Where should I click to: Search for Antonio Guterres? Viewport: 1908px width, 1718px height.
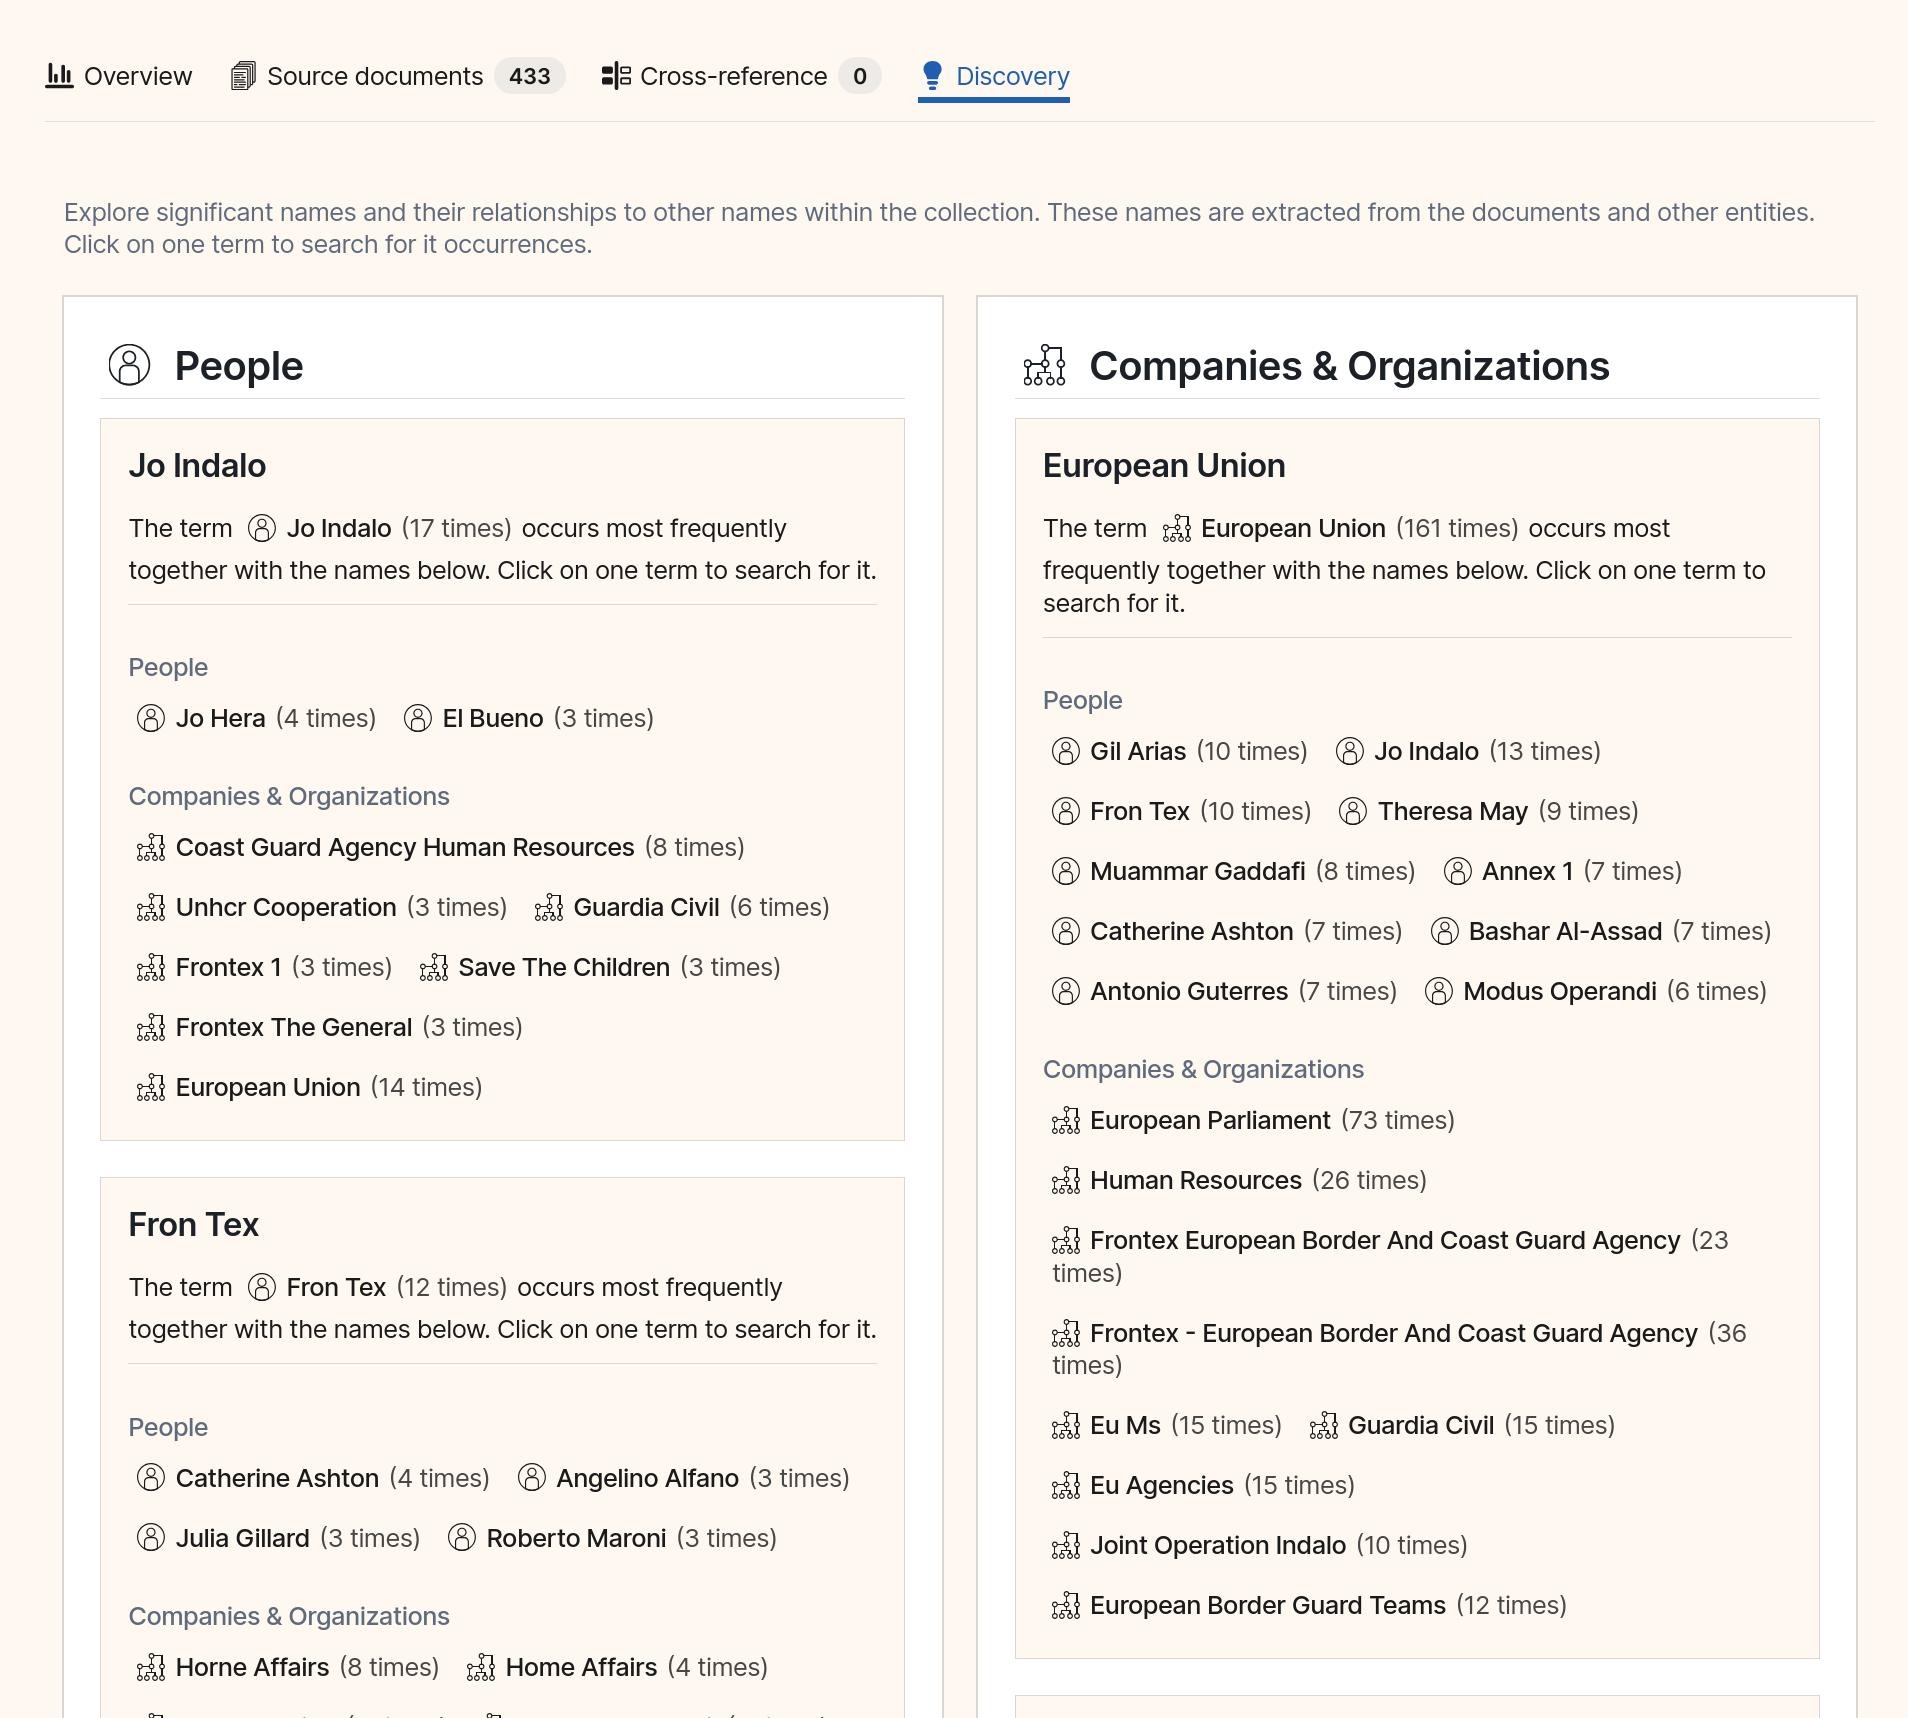point(1224,991)
